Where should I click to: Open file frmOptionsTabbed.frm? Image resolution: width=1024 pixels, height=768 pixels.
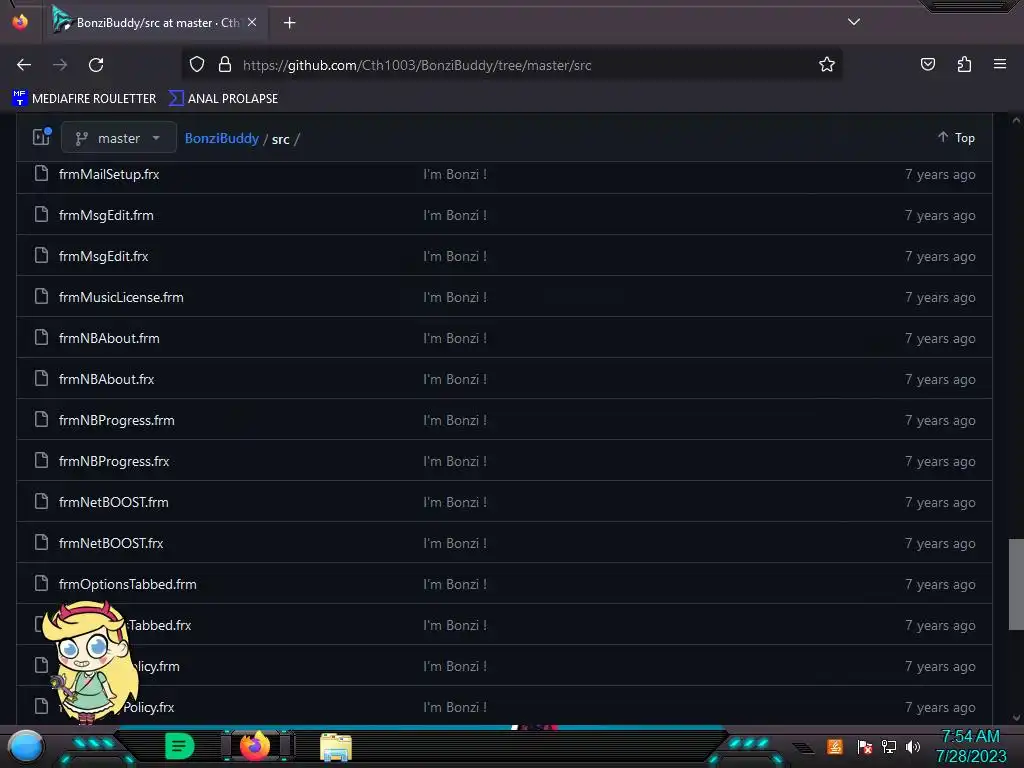[x=127, y=584]
